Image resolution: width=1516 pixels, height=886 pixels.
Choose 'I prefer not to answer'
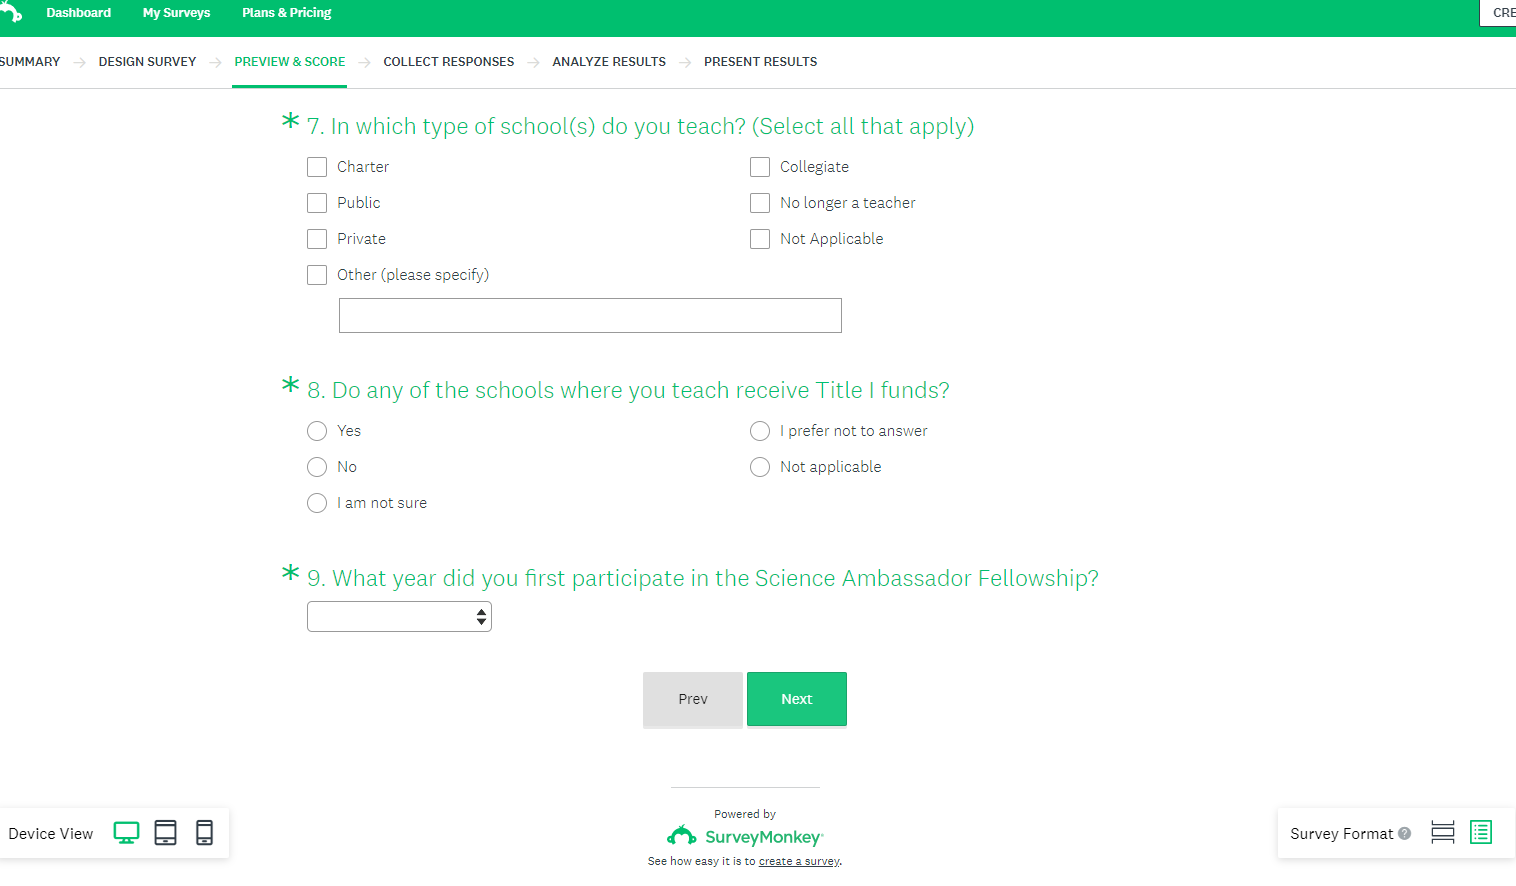[x=760, y=431]
